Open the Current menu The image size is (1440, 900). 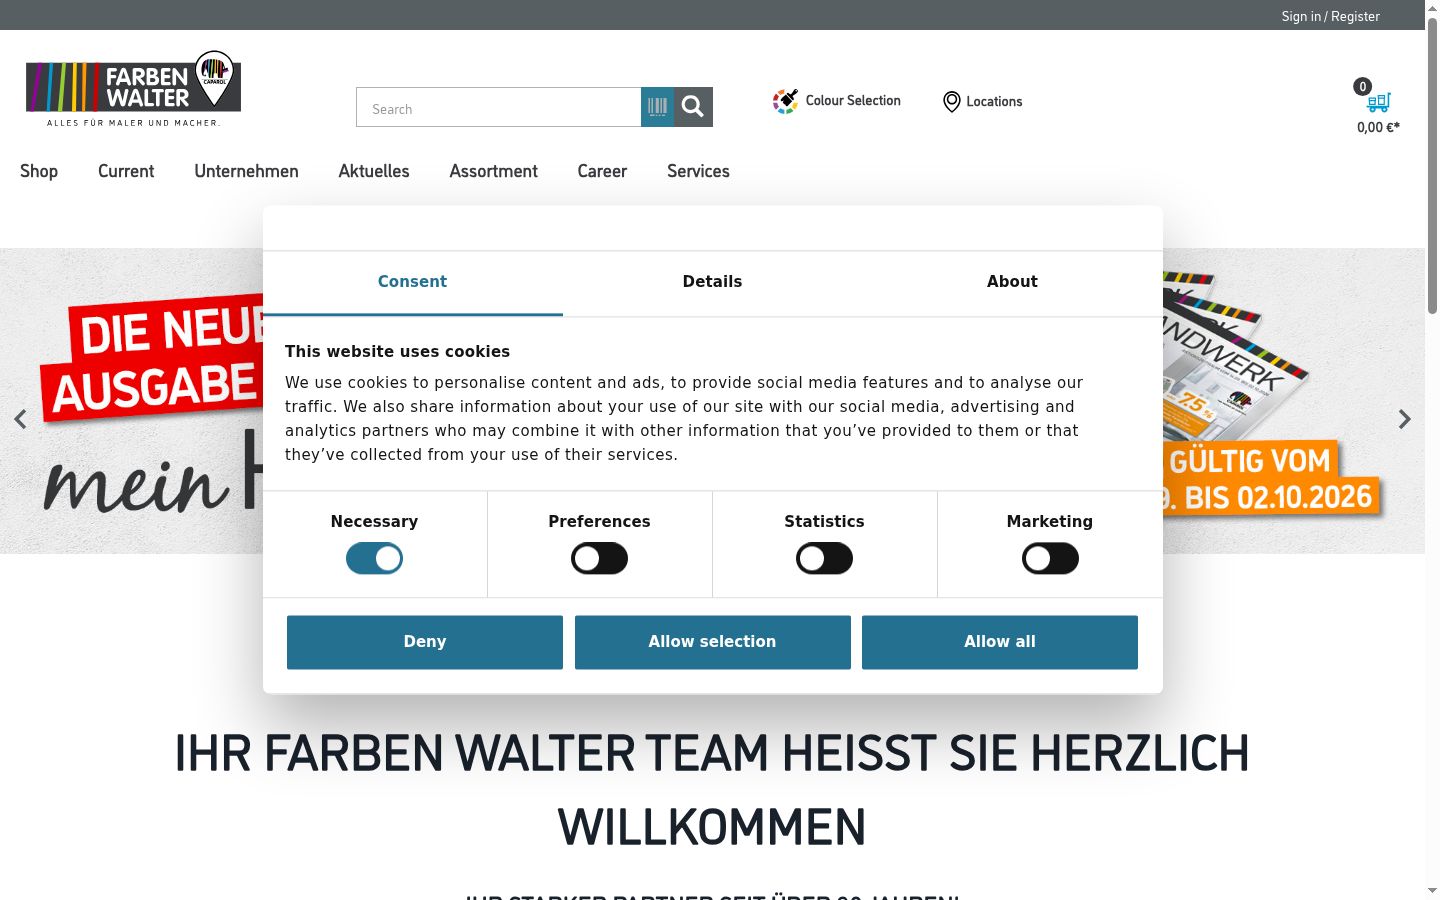[126, 171]
